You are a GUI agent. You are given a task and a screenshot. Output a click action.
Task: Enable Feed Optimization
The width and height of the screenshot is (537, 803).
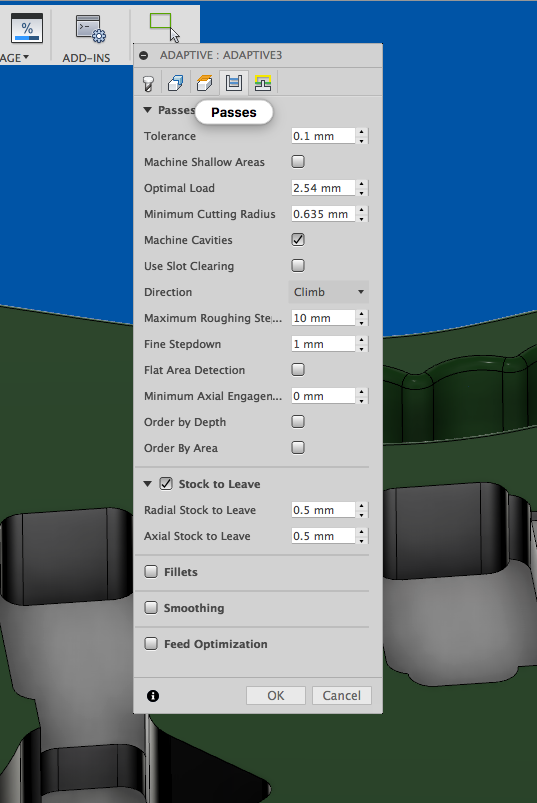[x=151, y=644]
